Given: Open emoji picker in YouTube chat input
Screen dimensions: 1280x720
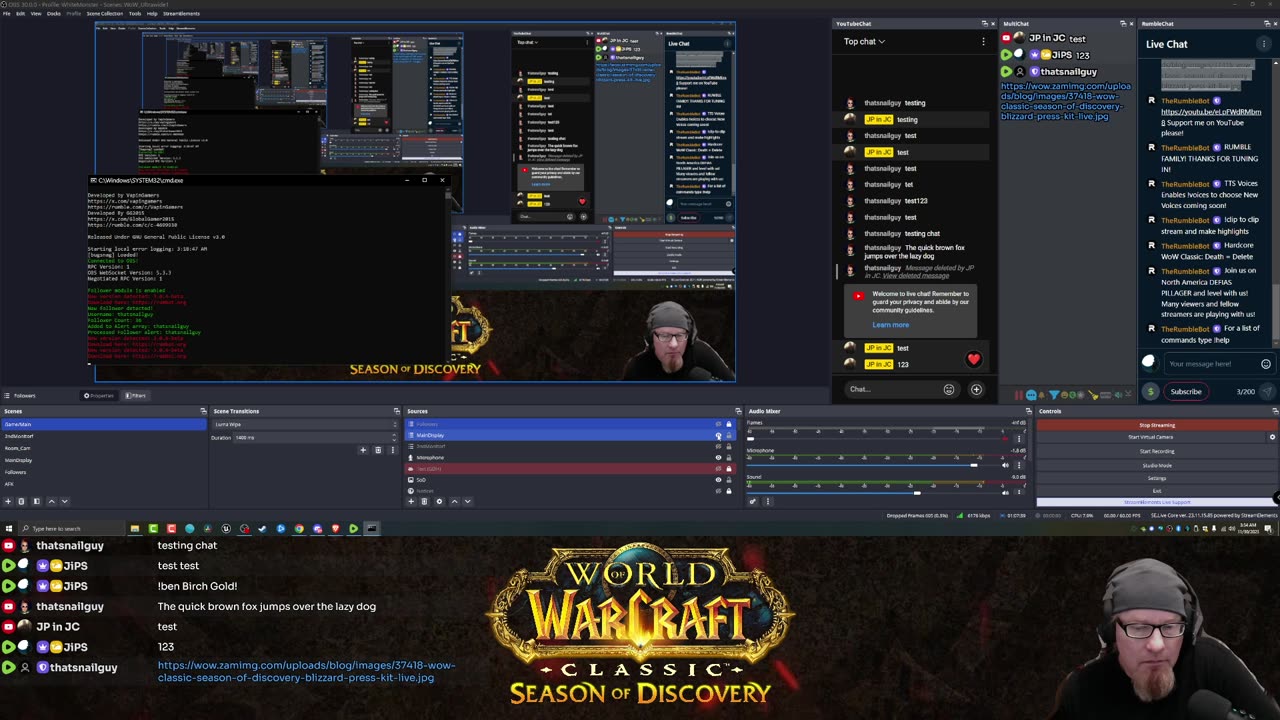Looking at the screenshot, I should click(949, 390).
